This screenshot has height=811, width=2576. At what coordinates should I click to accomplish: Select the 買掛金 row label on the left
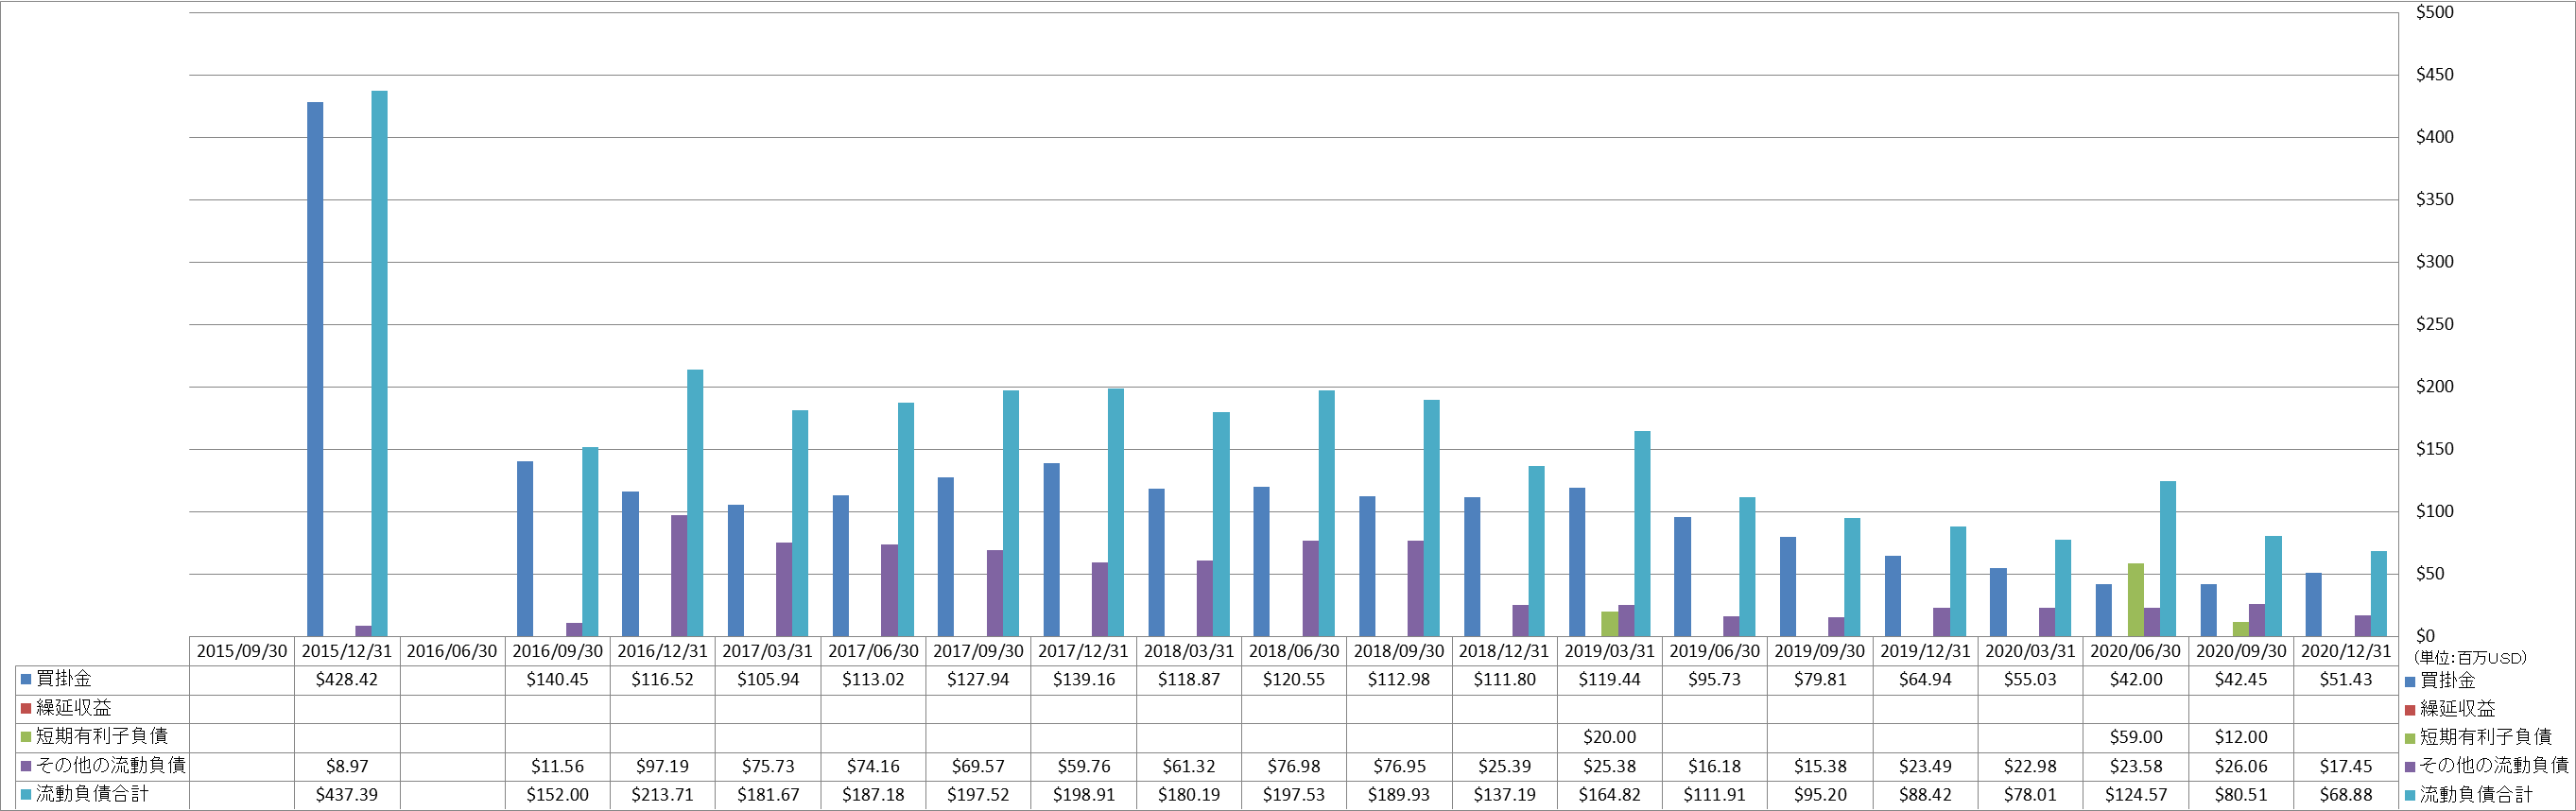(x=64, y=679)
